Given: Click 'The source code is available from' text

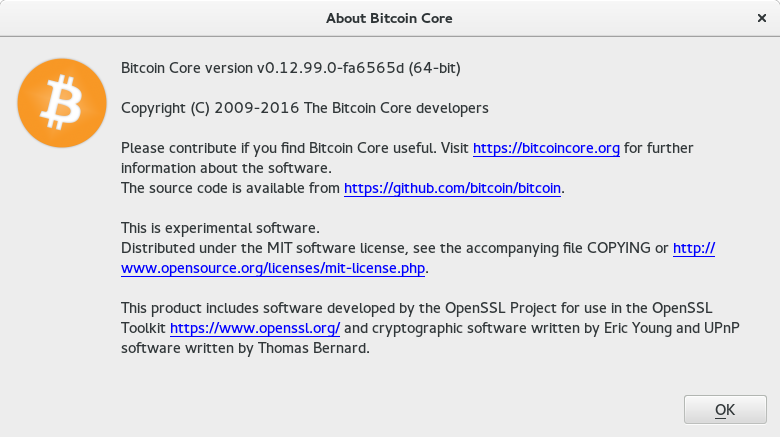Looking at the screenshot, I should click(230, 187).
